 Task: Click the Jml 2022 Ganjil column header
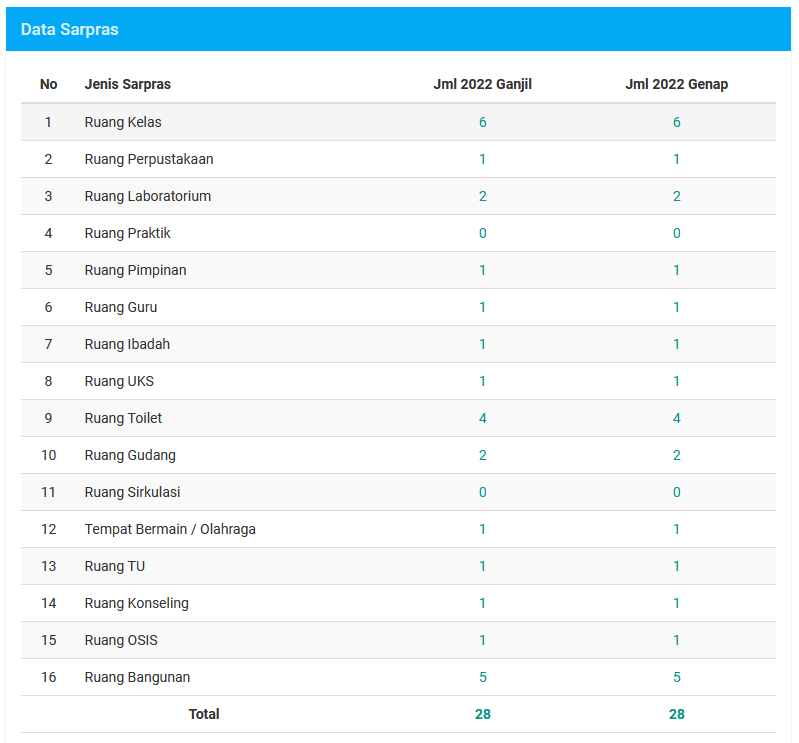(x=482, y=84)
